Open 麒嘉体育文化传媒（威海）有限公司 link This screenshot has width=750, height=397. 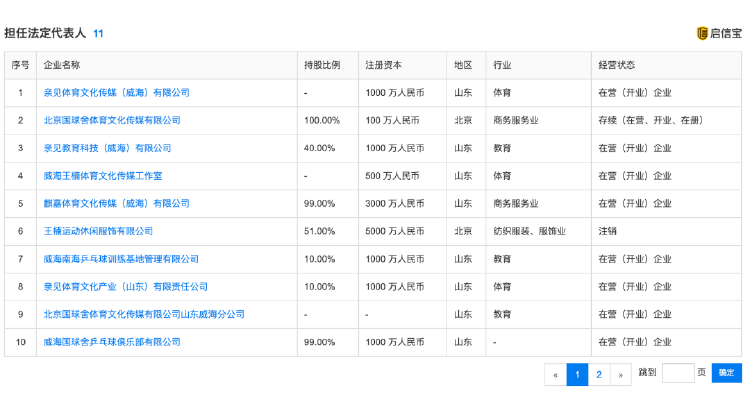[x=116, y=203]
